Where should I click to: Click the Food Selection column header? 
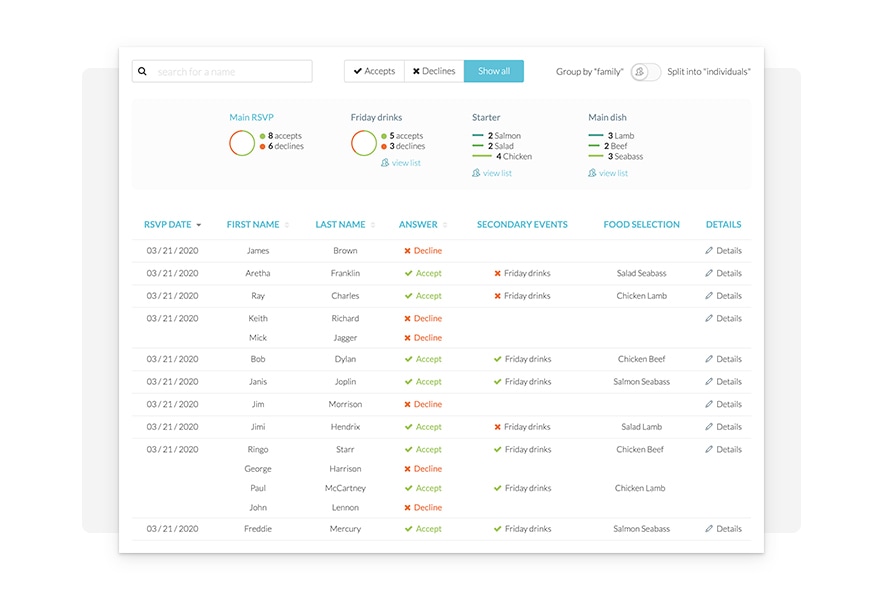pos(641,224)
